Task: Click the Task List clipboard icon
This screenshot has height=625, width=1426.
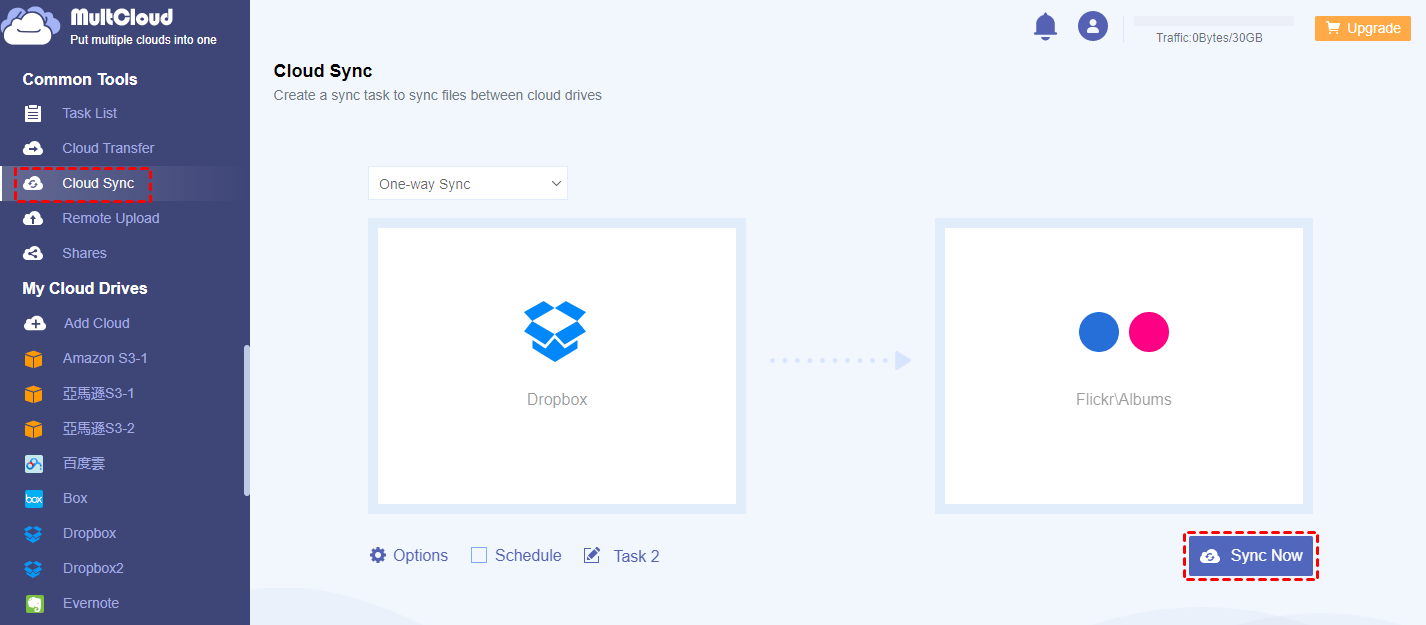Action: coord(33,113)
